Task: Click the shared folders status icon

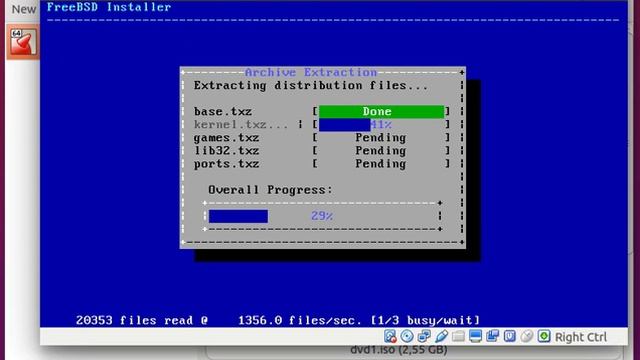Action: pyautogui.click(x=458, y=336)
